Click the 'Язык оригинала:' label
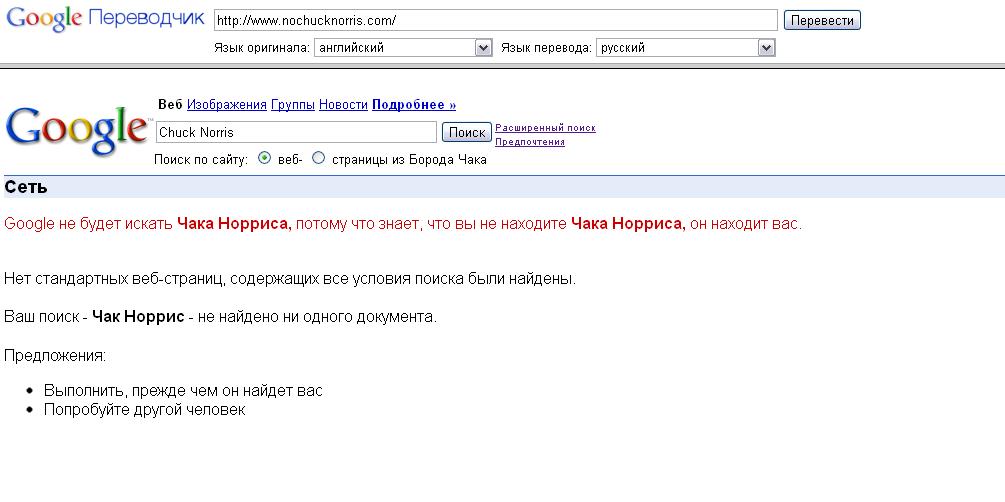Viewport: 1005px width, 502px height. (262, 48)
